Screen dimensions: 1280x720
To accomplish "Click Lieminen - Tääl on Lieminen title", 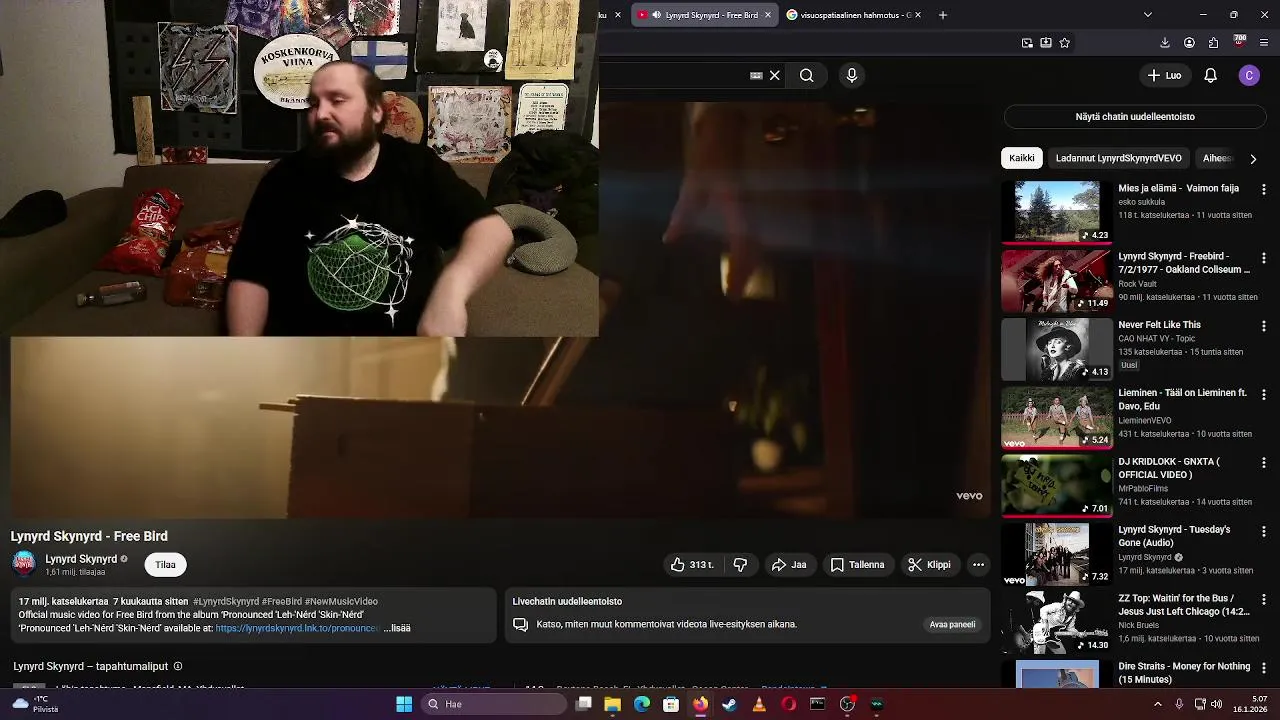I will (x=1182, y=399).
